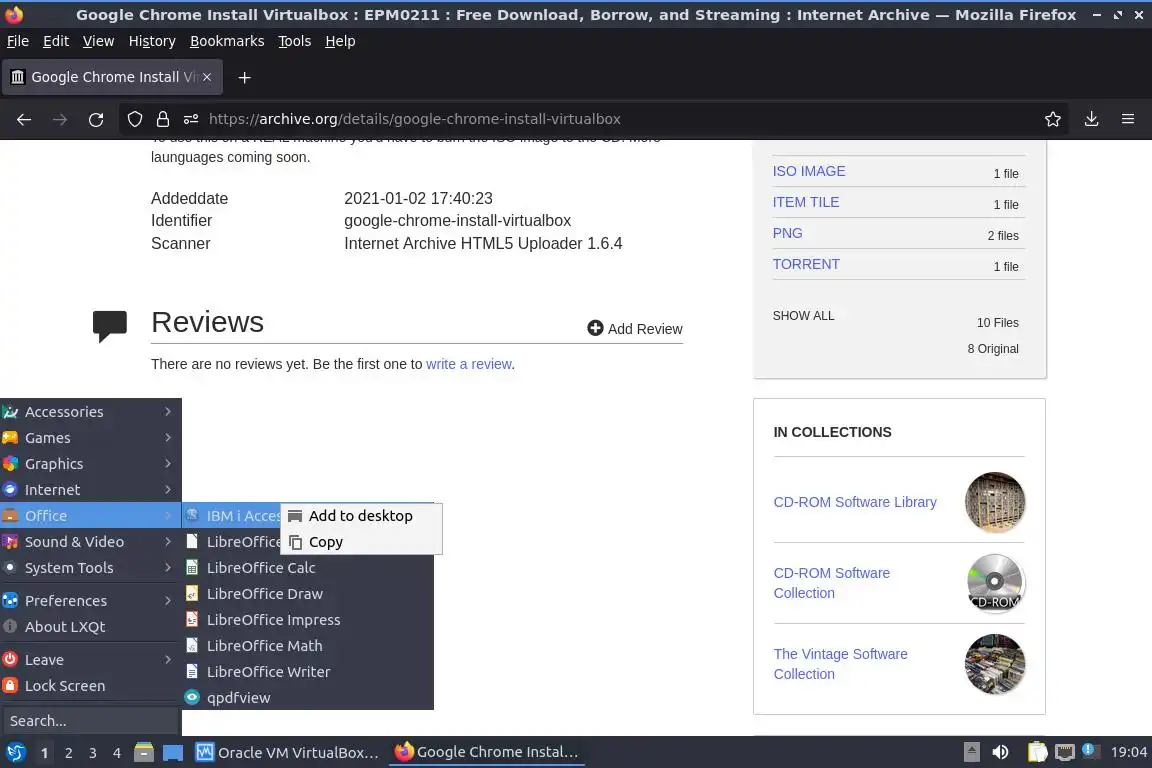This screenshot has width=1152, height=768.
Task: Launch LibreOffice Calc from the menu
Action: 307,567
